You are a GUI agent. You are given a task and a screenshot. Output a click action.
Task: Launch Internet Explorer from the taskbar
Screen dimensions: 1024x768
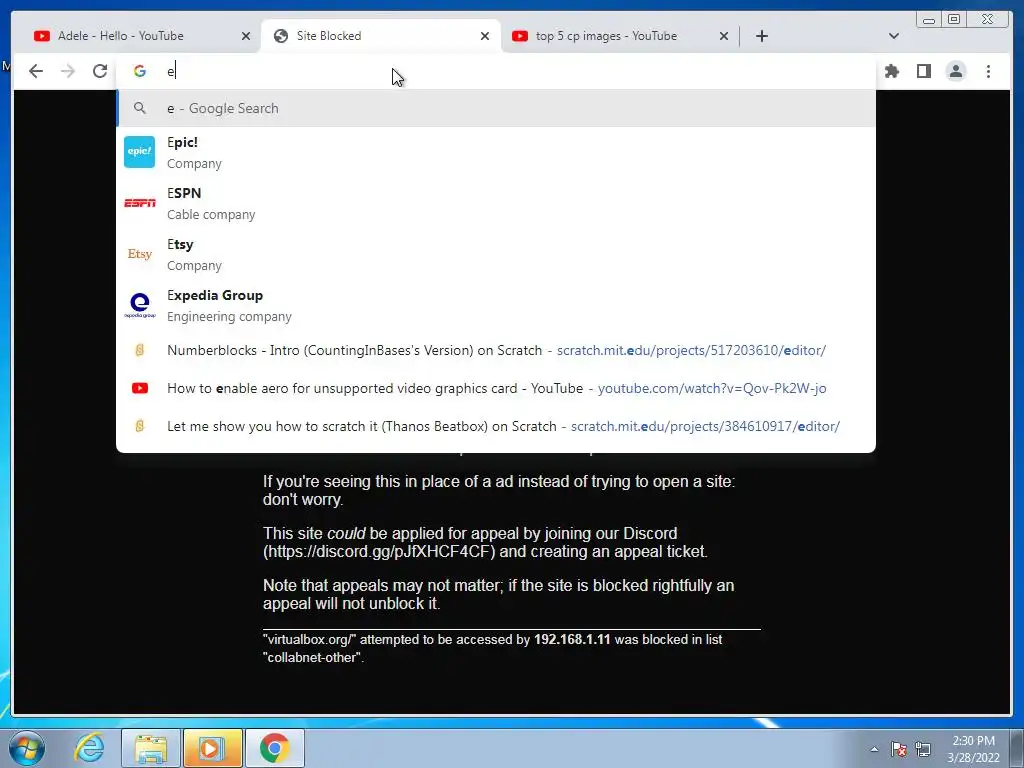tap(88, 748)
